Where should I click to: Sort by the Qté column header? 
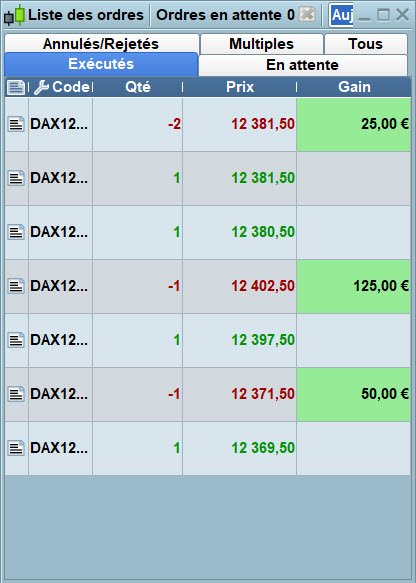138,87
